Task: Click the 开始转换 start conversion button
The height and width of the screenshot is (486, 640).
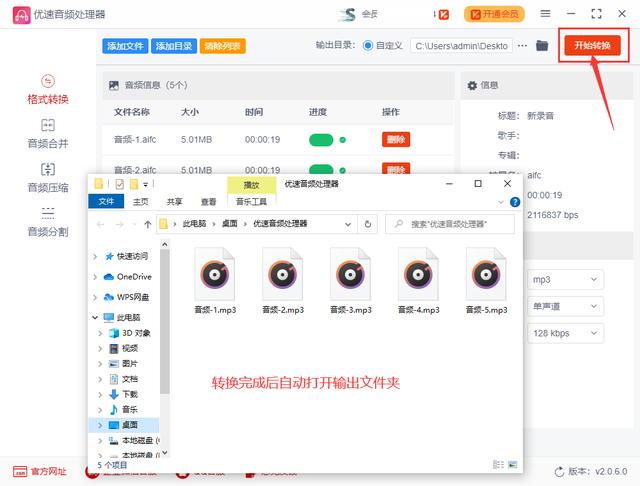Action: click(592, 45)
